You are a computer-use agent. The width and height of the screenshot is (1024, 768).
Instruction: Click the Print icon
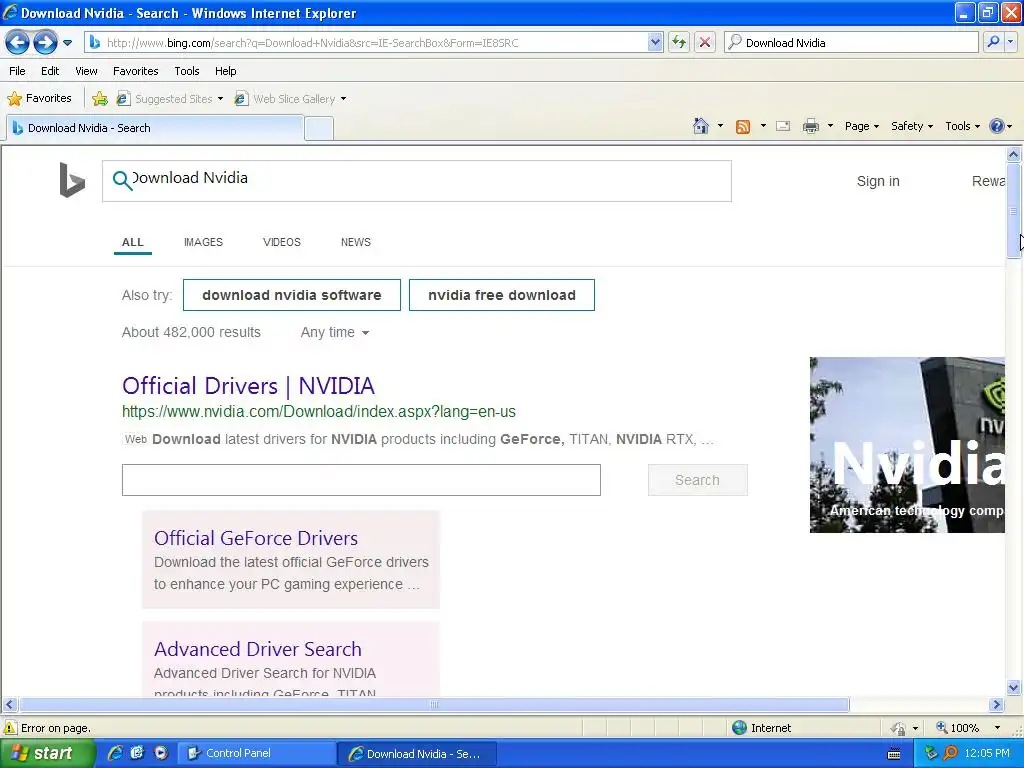click(x=810, y=126)
